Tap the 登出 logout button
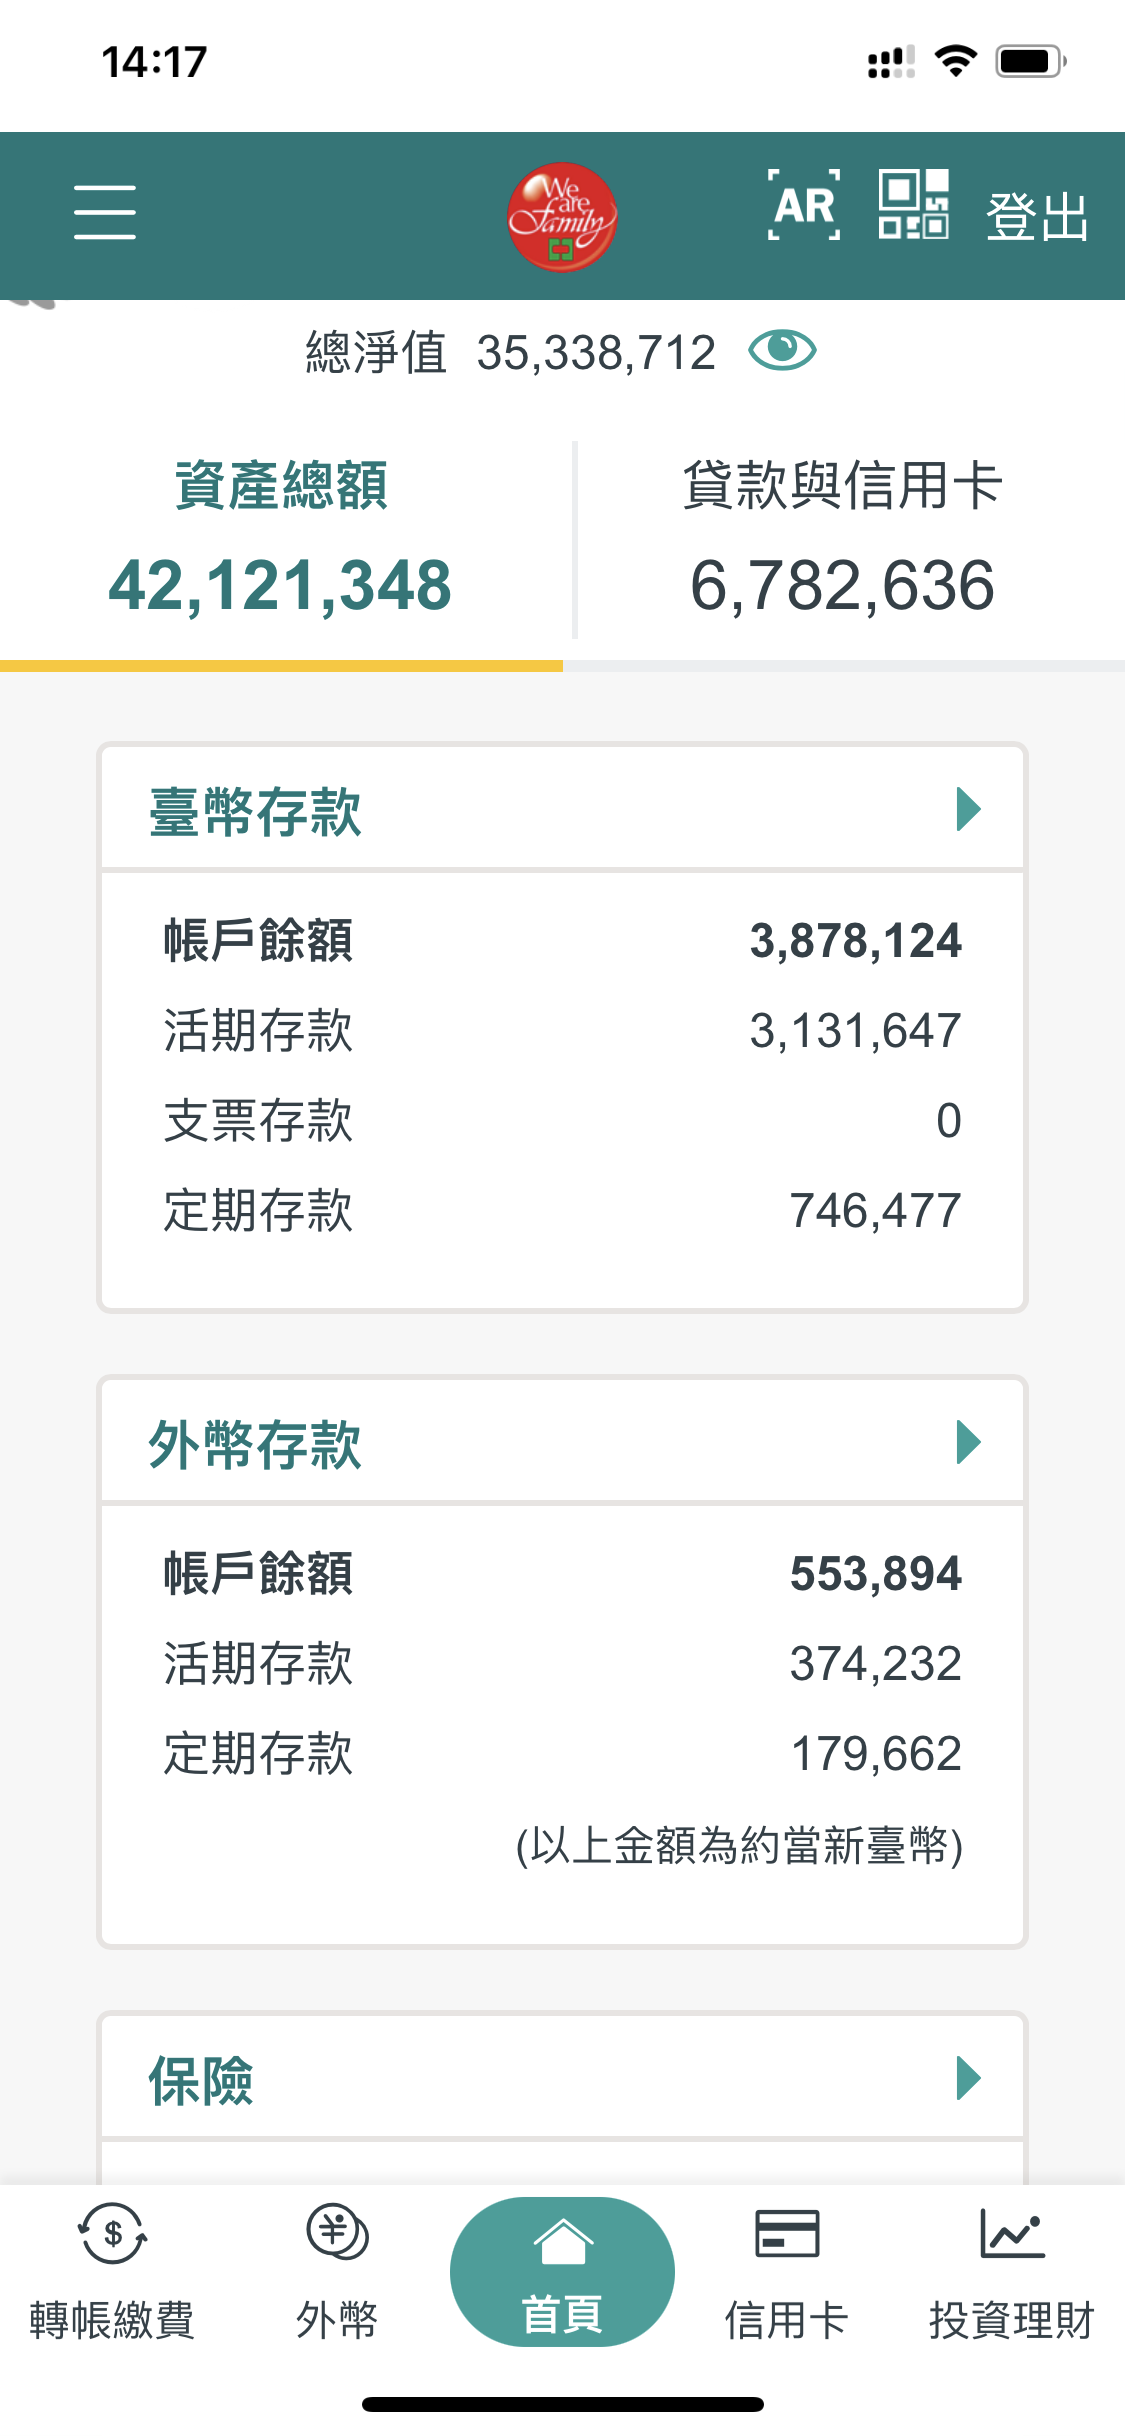 1037,216
